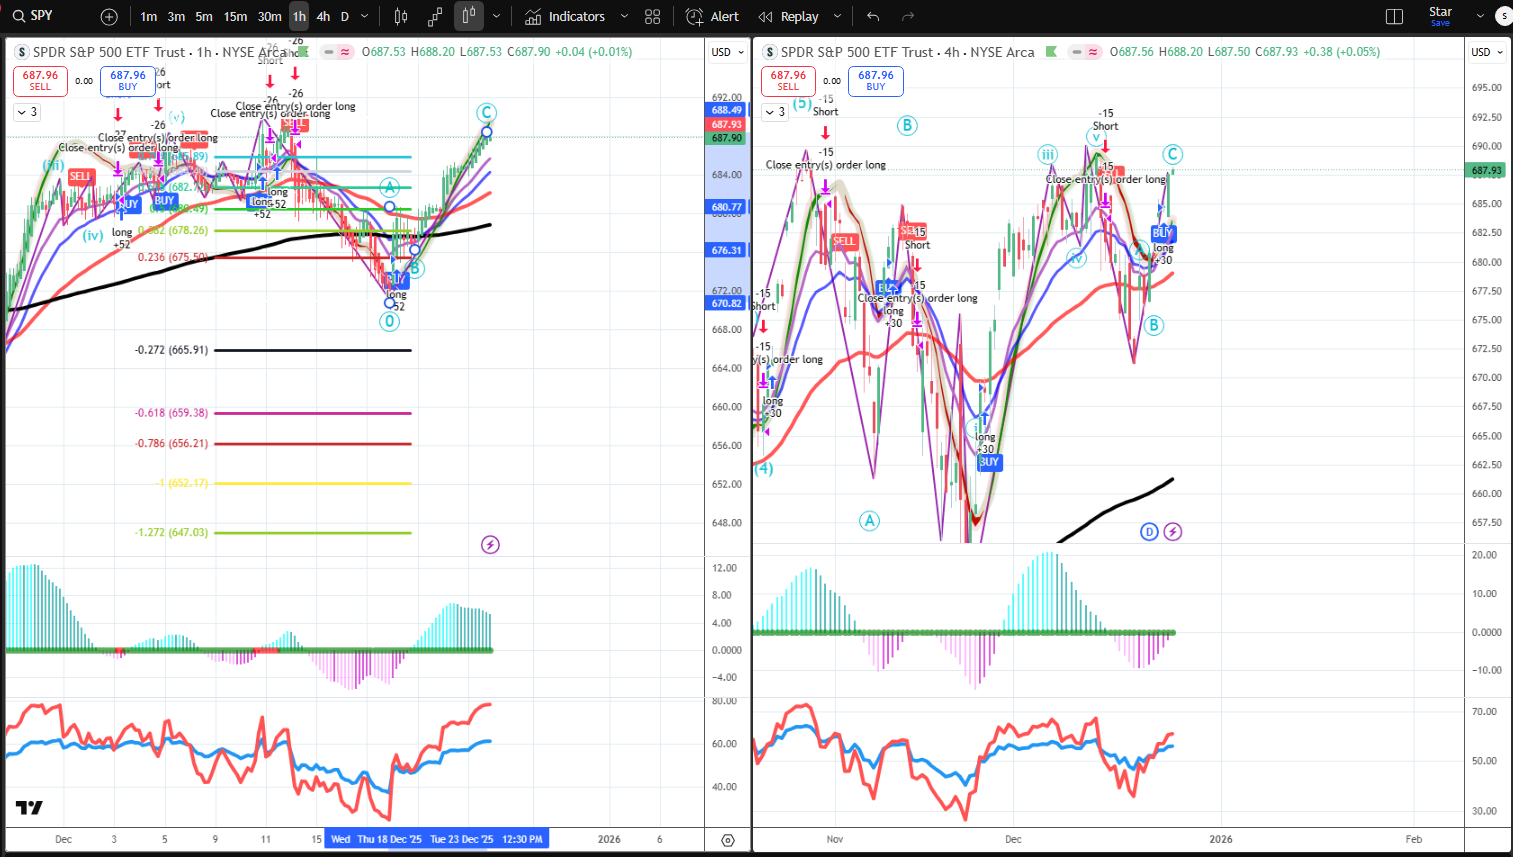Undo the last chart action

(x=874, y=17)
